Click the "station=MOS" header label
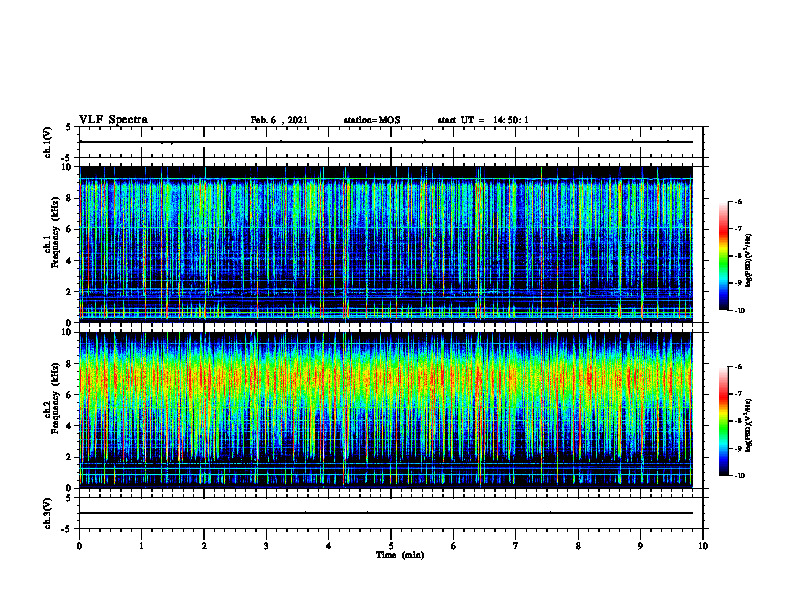Screen dimensions: 792x612 pos(372,120)
